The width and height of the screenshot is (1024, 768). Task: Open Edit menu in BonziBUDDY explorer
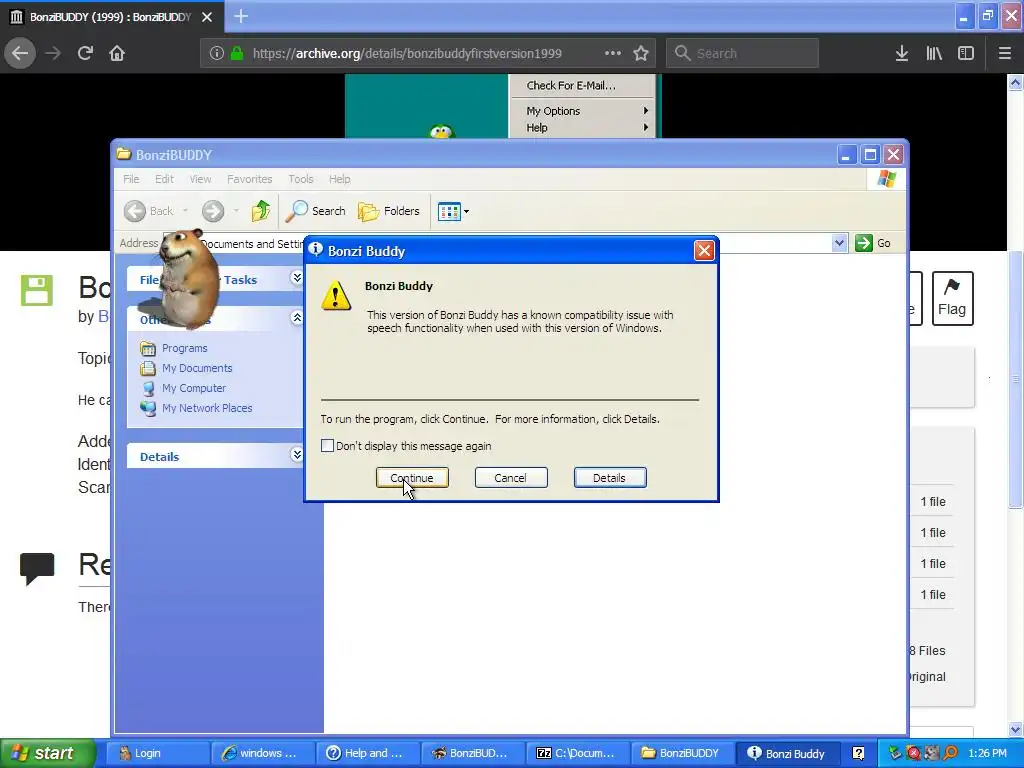(x=164, y=179)
